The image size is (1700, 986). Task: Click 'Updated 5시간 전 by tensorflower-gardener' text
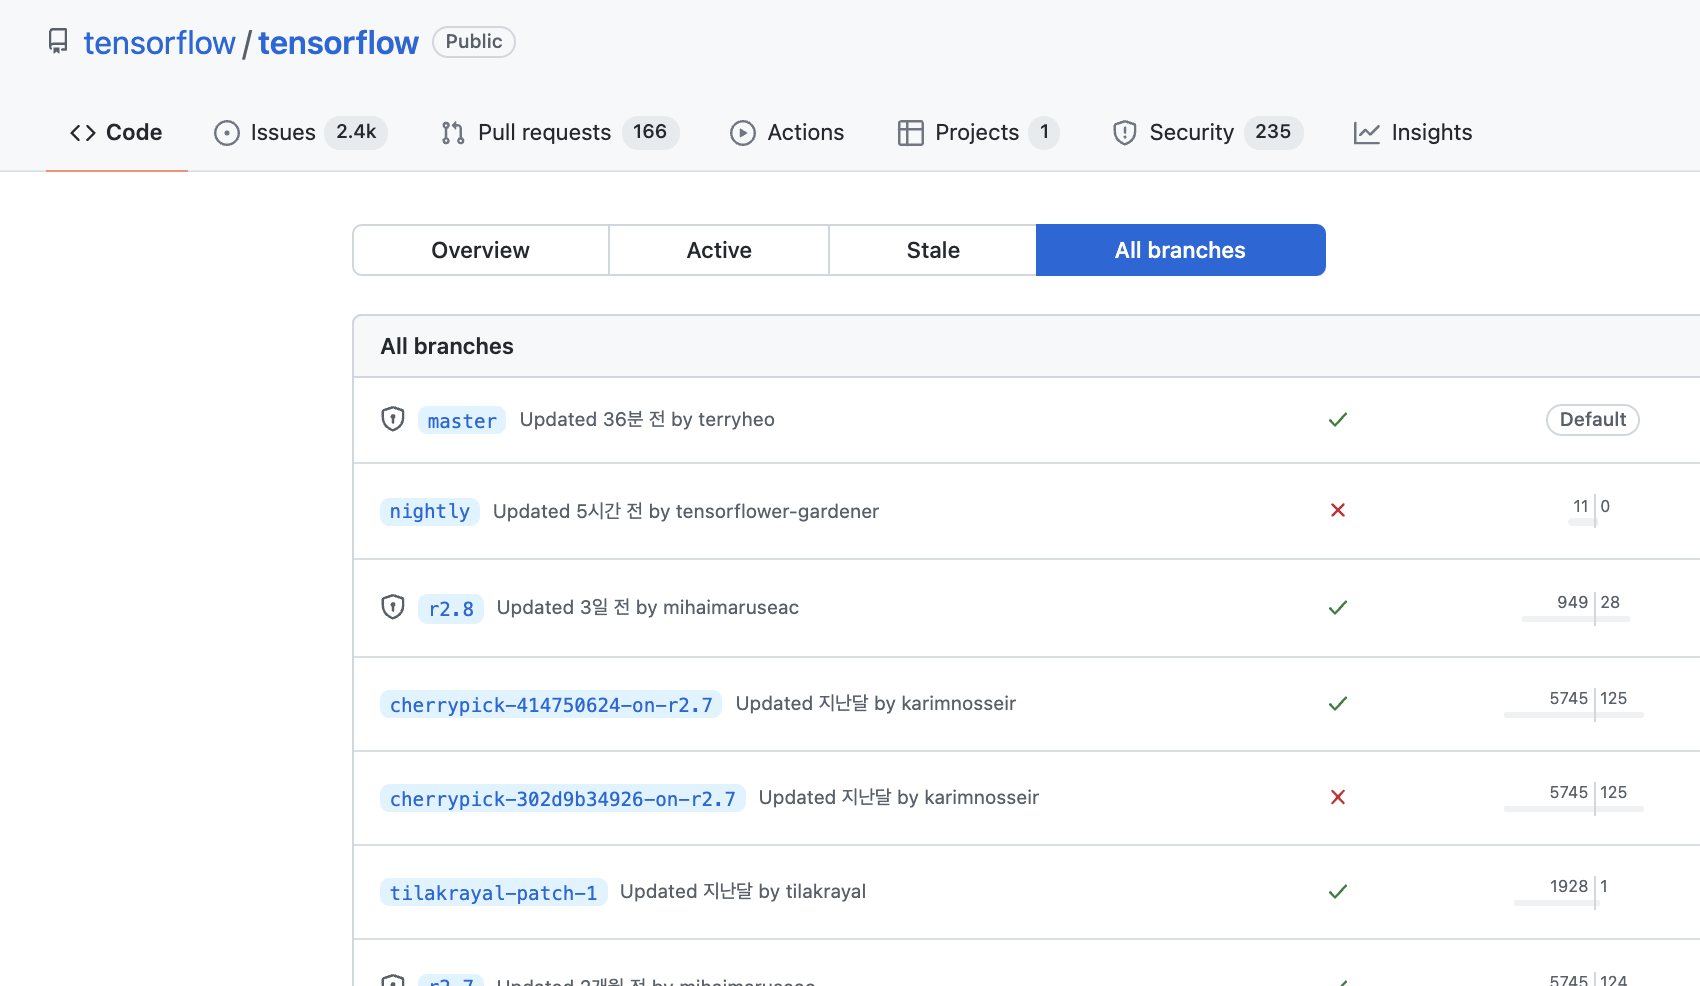tap(686, 511)
